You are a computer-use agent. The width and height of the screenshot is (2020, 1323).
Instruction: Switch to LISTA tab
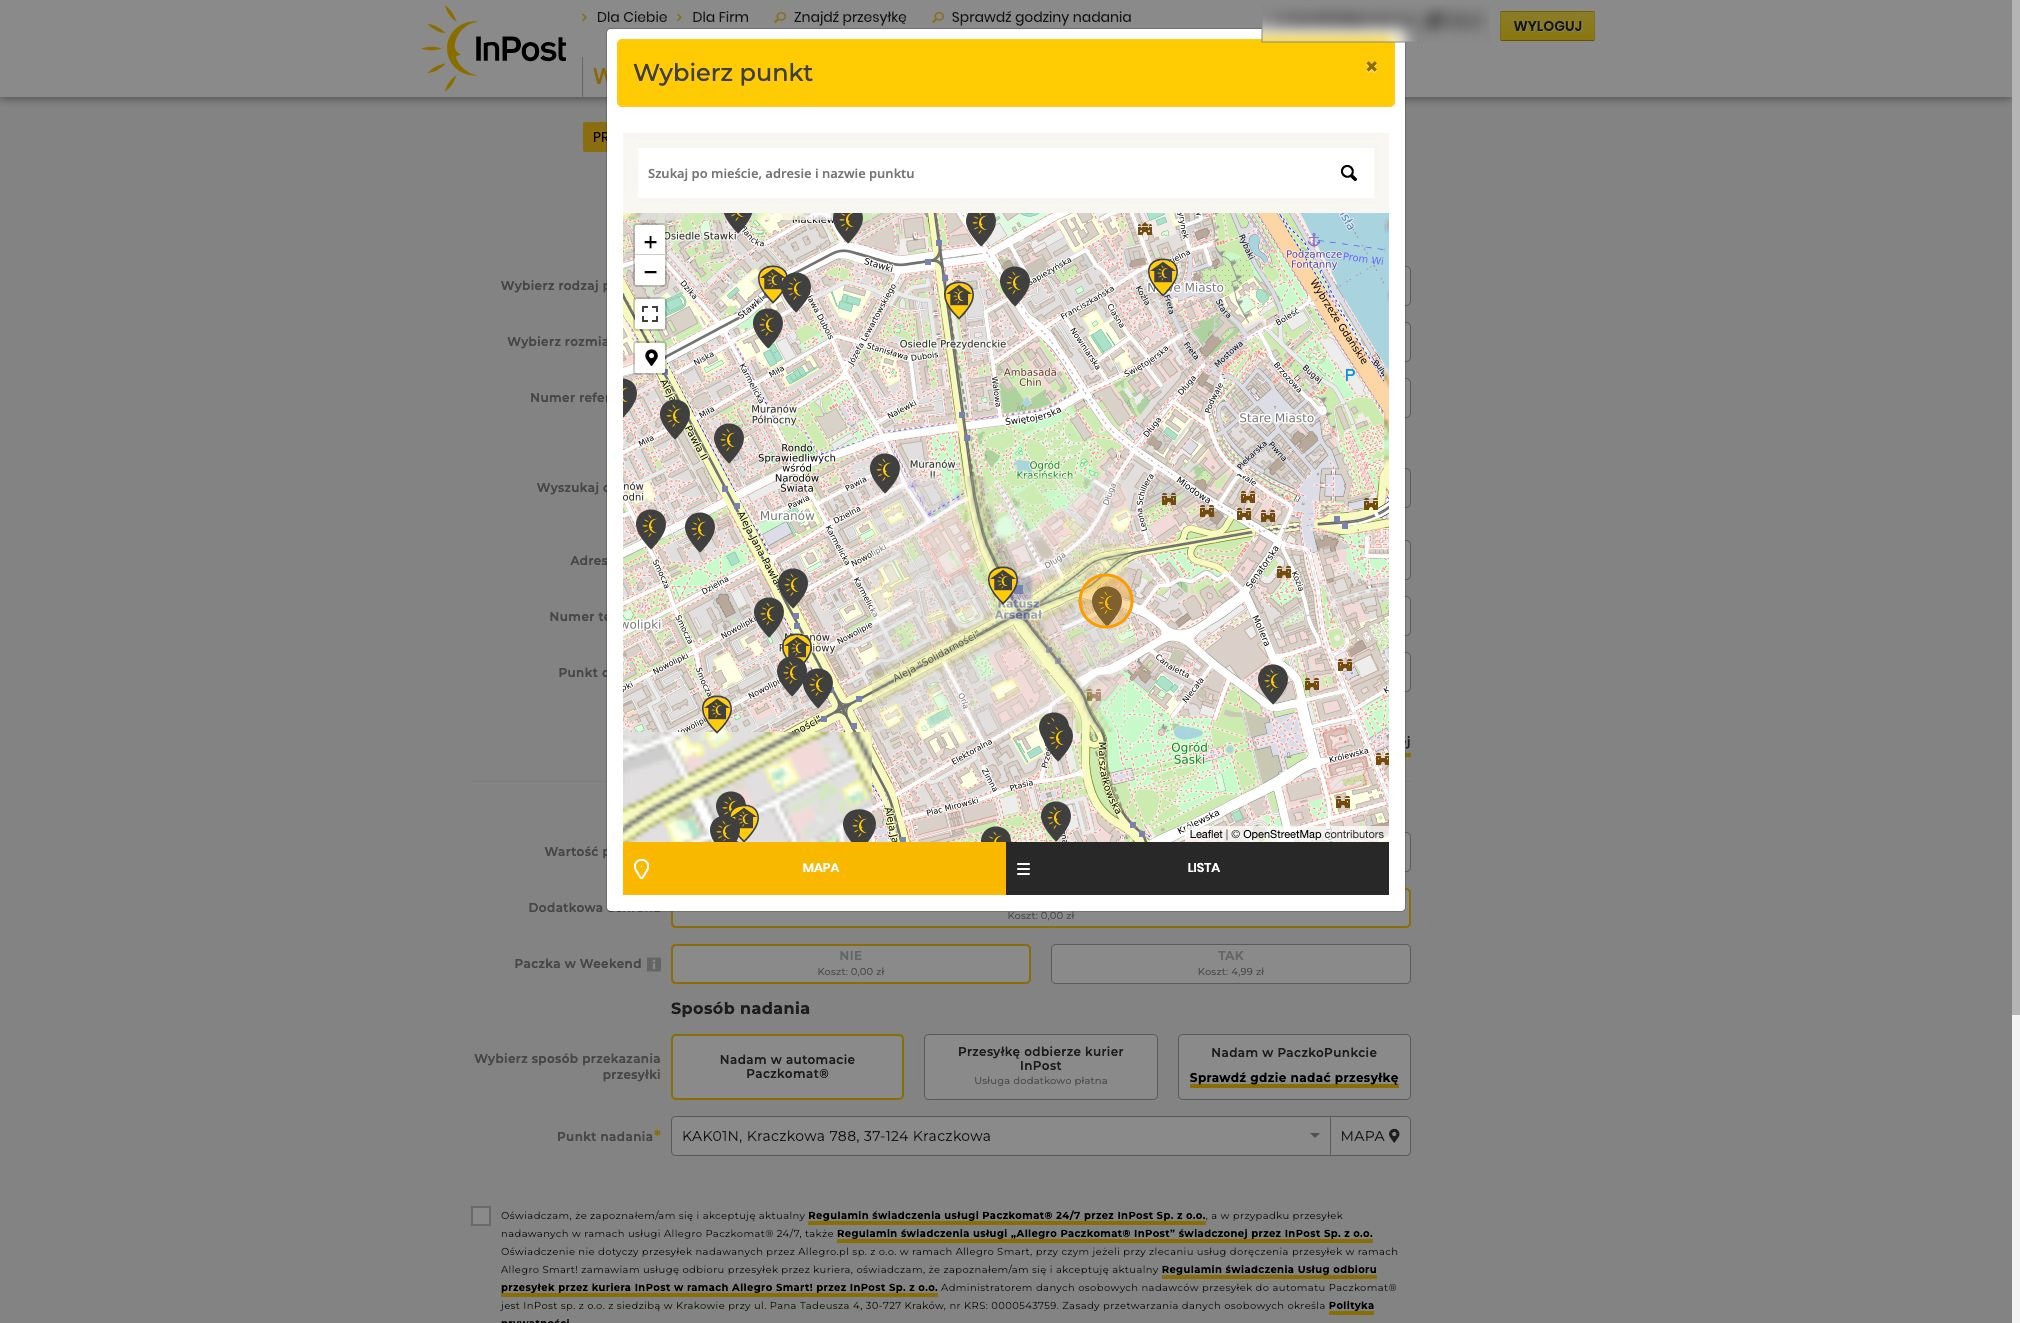click(x=1197, y=868)
